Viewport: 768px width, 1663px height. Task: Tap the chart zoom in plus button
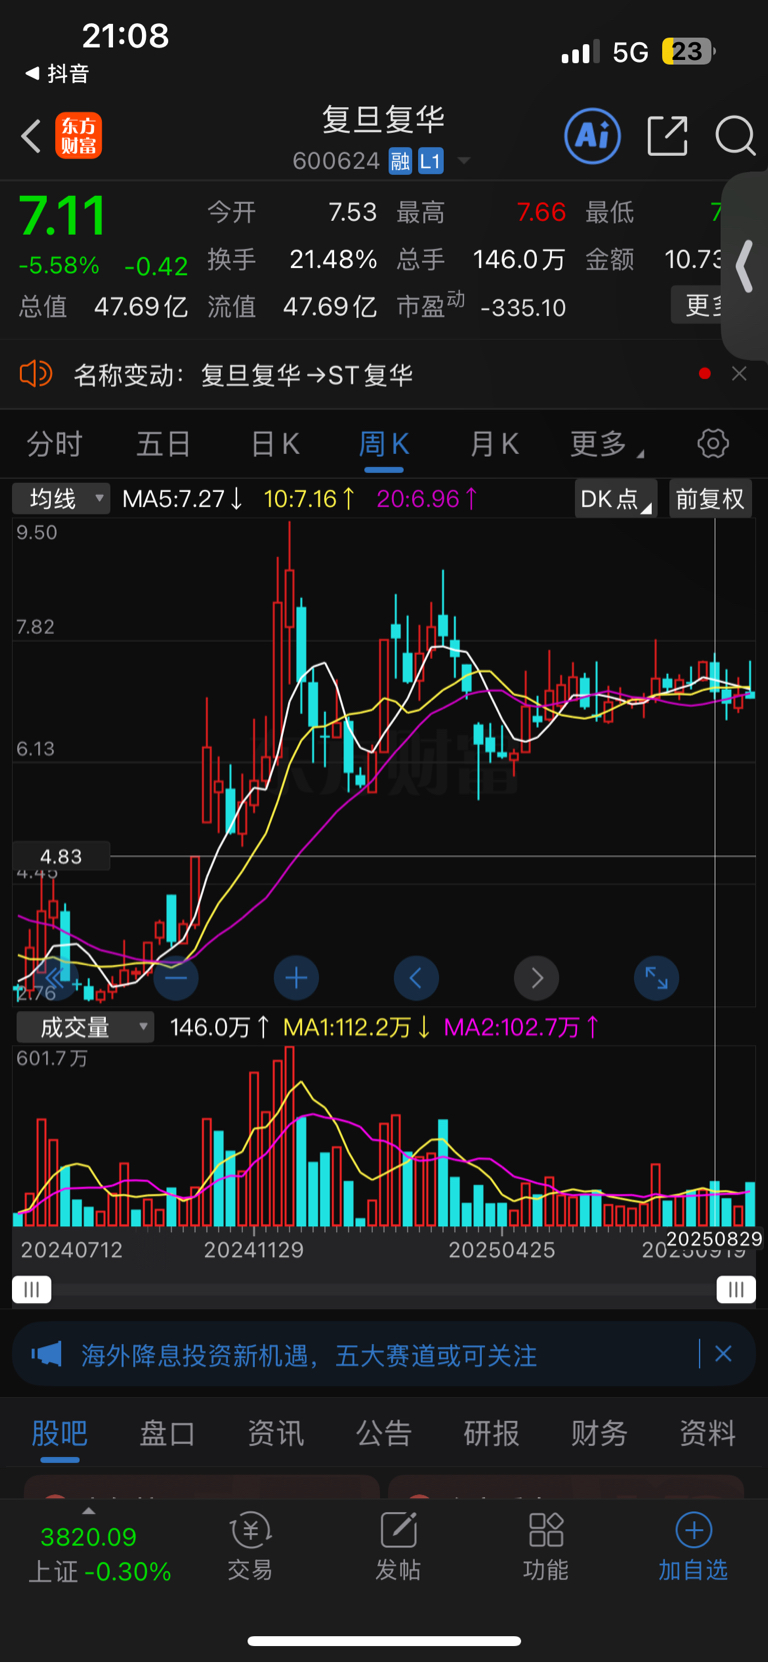(296, 978)
